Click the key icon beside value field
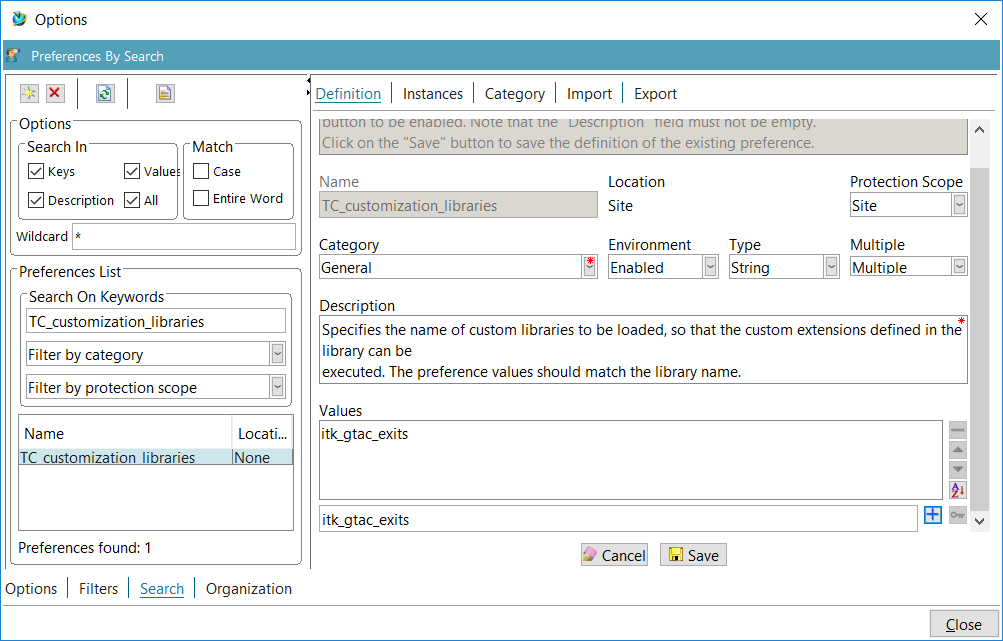The image size is (1003, 641). pyautogui.click(x=958, y=515)
